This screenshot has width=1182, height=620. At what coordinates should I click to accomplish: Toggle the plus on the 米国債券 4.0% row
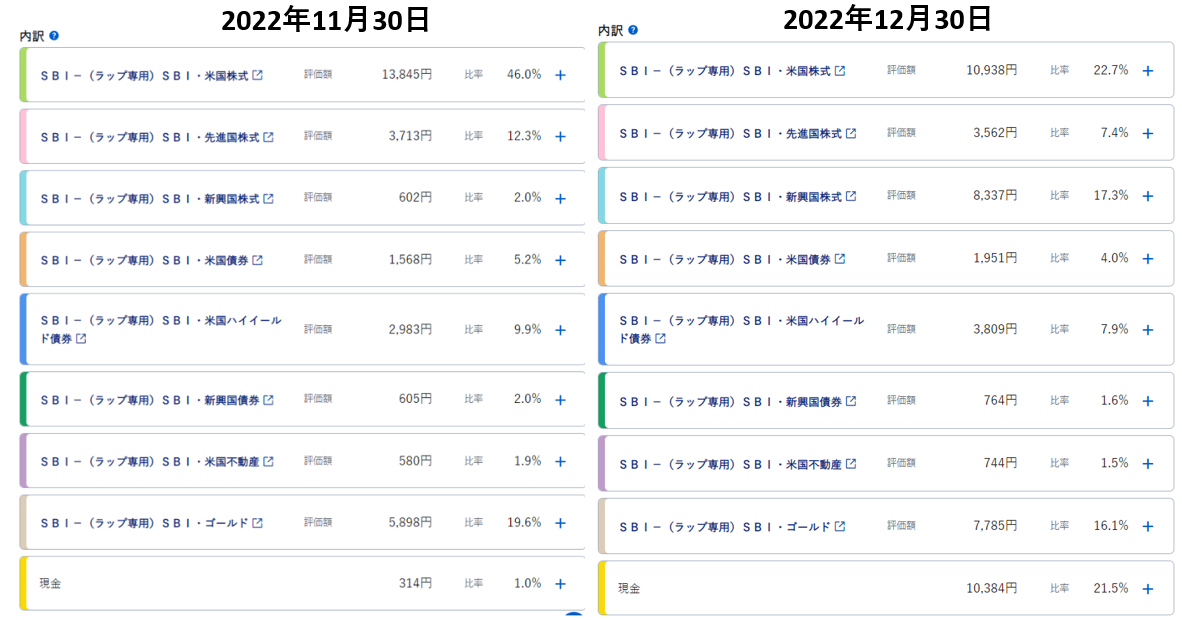pos(1147,259)
